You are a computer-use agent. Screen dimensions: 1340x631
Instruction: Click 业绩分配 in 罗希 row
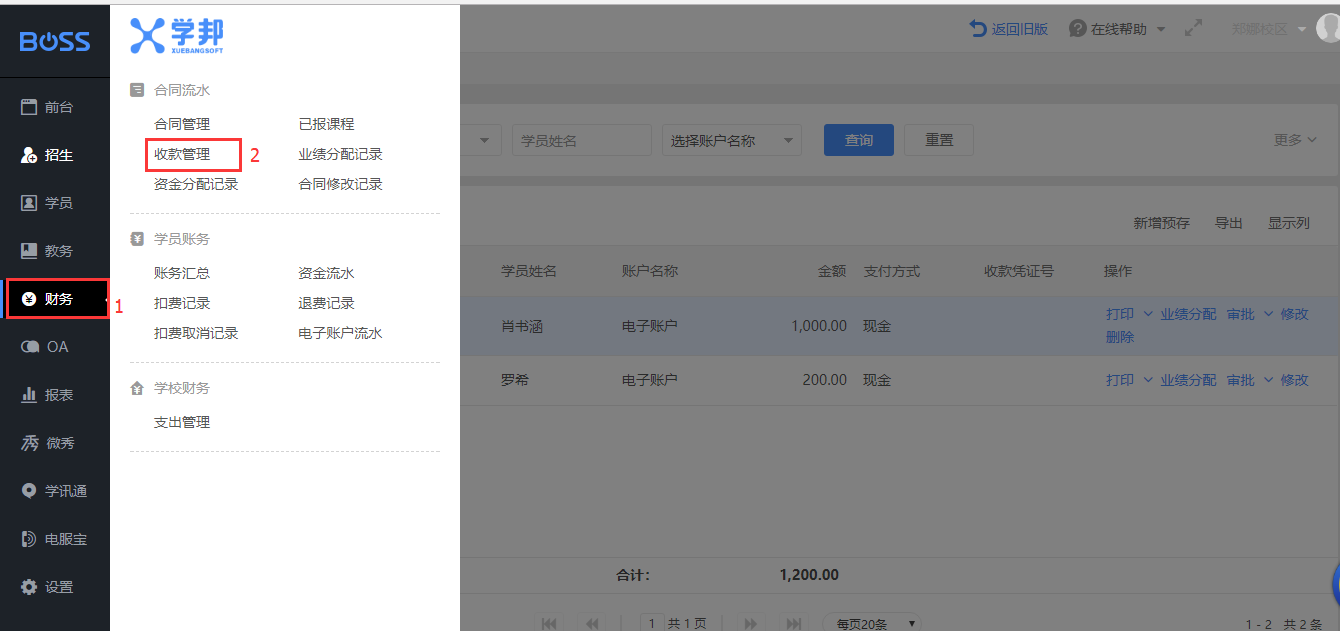click(1188, 380)
